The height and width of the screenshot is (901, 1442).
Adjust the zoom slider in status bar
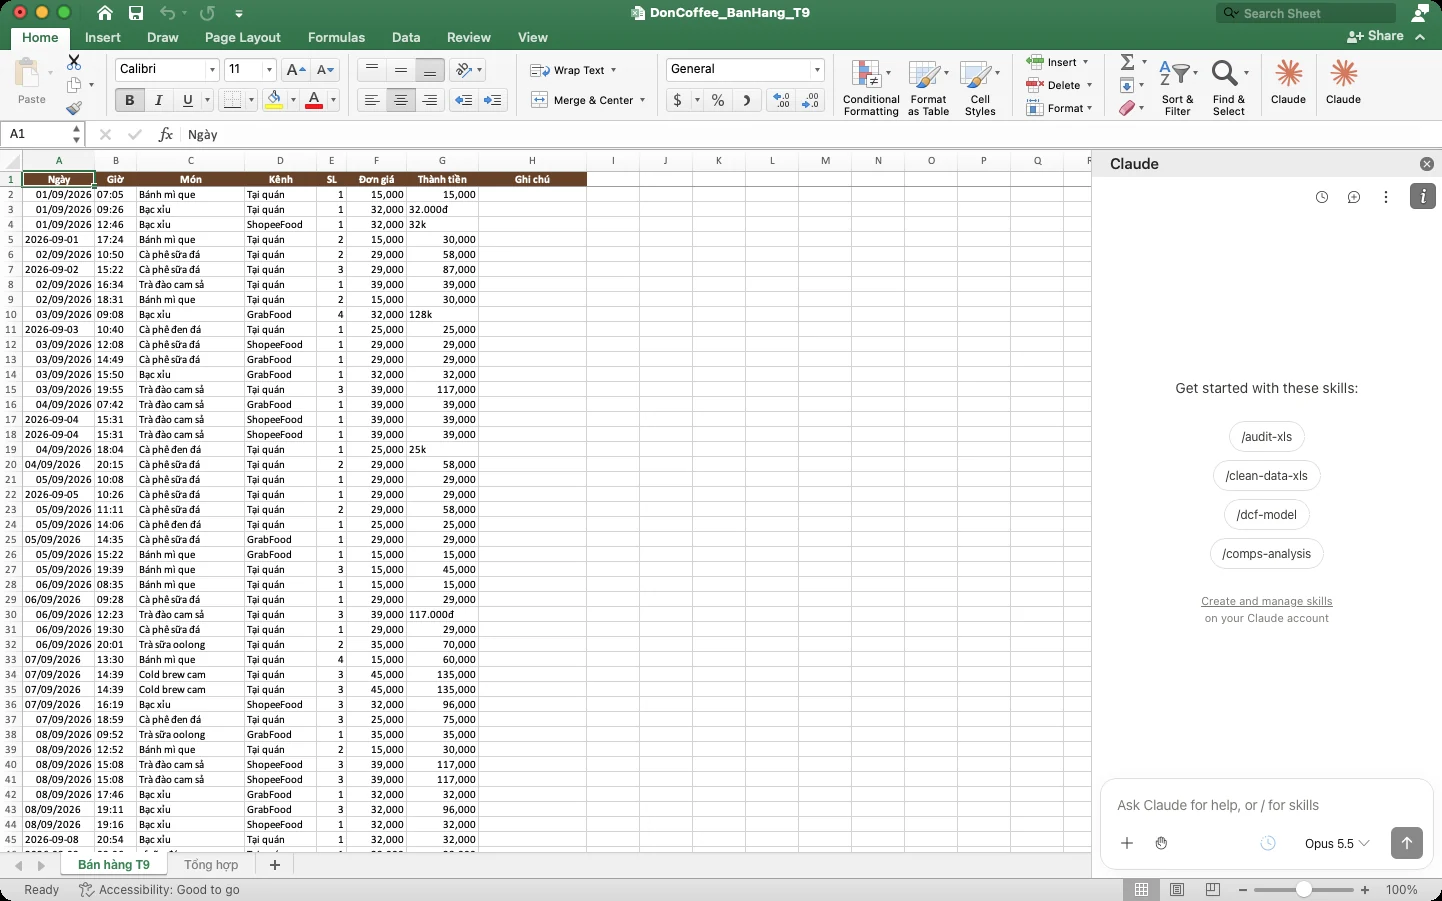click(x=1303, y=890)
